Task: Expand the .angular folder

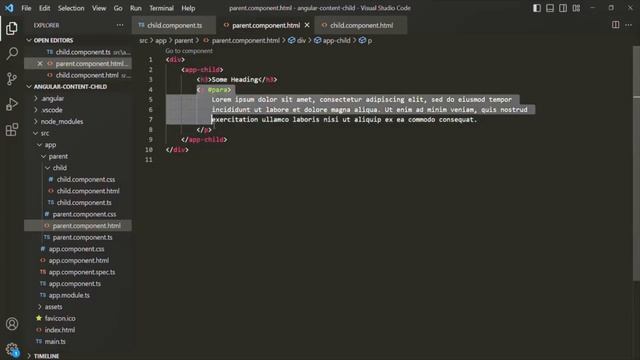Action: 52,98
